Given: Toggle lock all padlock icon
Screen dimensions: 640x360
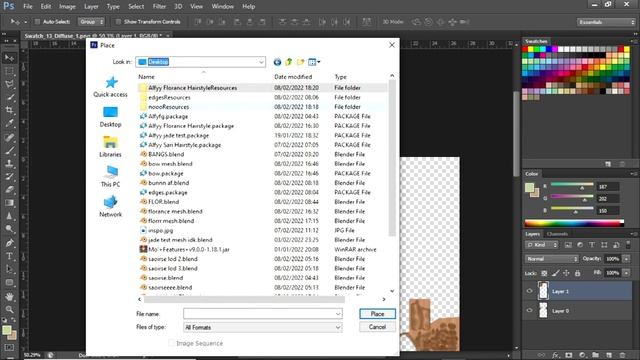Looking at the screenshot, I should pyautogui.click(x=577, y=273).
